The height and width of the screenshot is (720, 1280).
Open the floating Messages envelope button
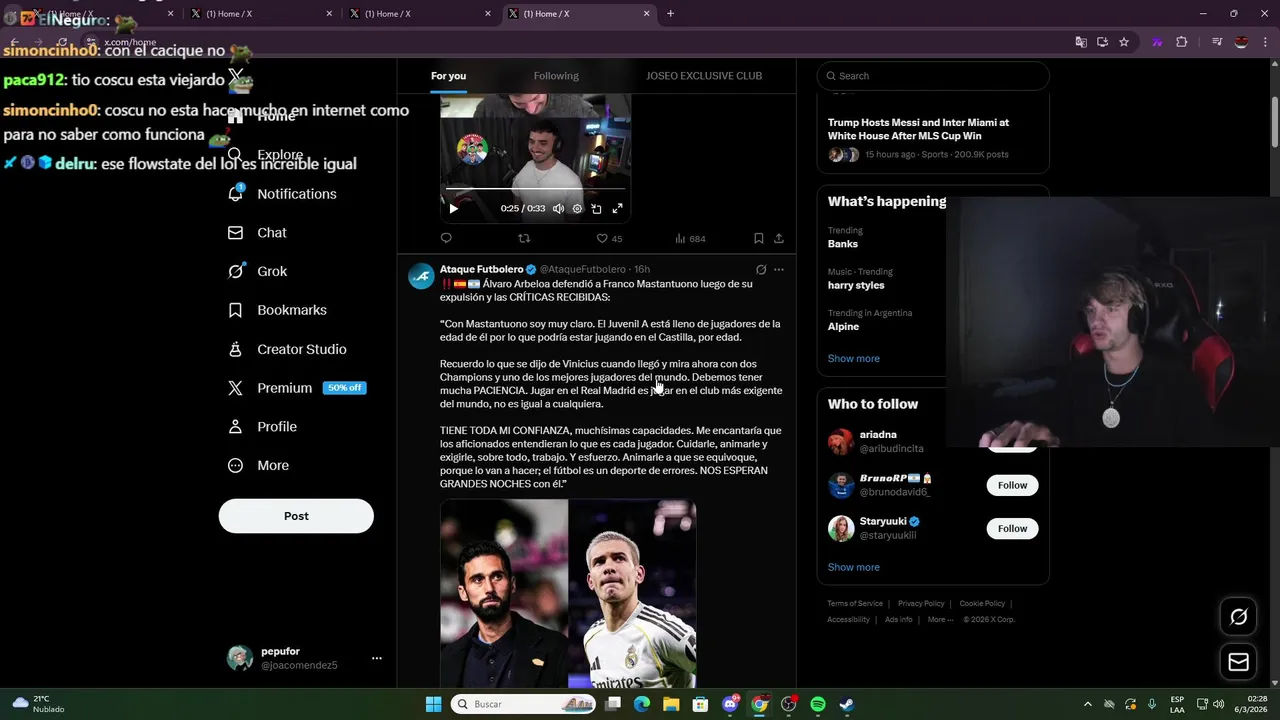[1238, 662]
